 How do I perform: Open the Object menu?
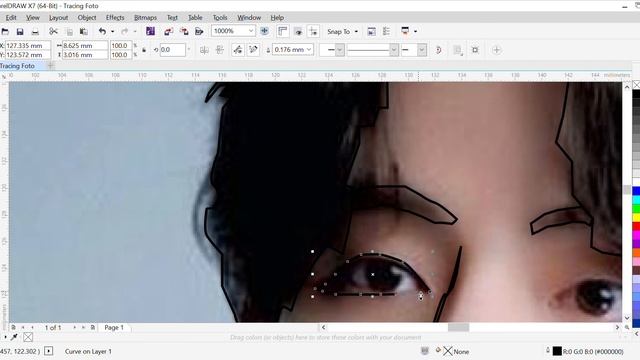(x=87, y=18)
